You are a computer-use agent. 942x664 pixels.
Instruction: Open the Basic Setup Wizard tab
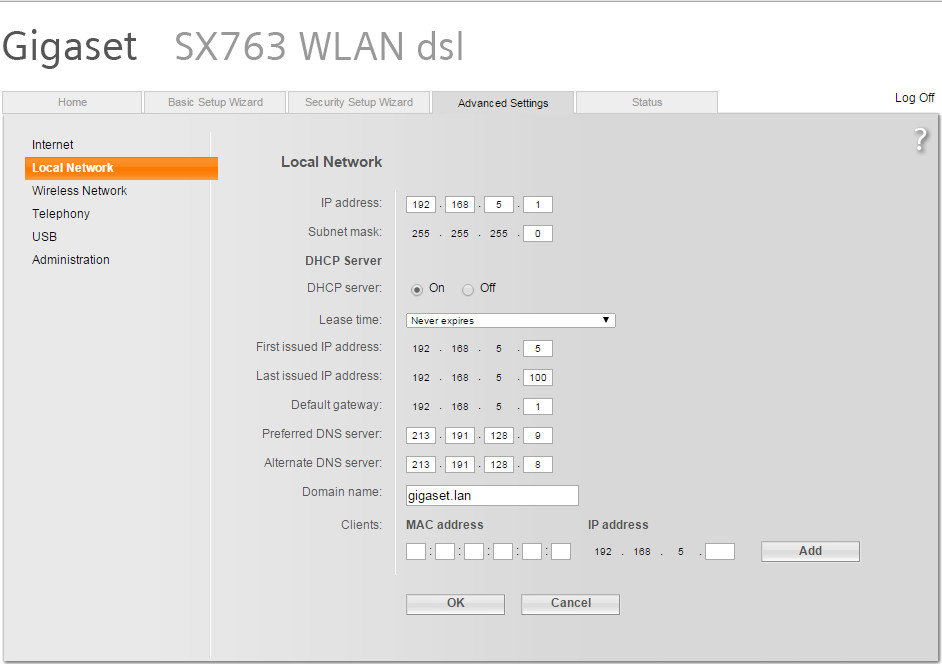tap(215, 103)
